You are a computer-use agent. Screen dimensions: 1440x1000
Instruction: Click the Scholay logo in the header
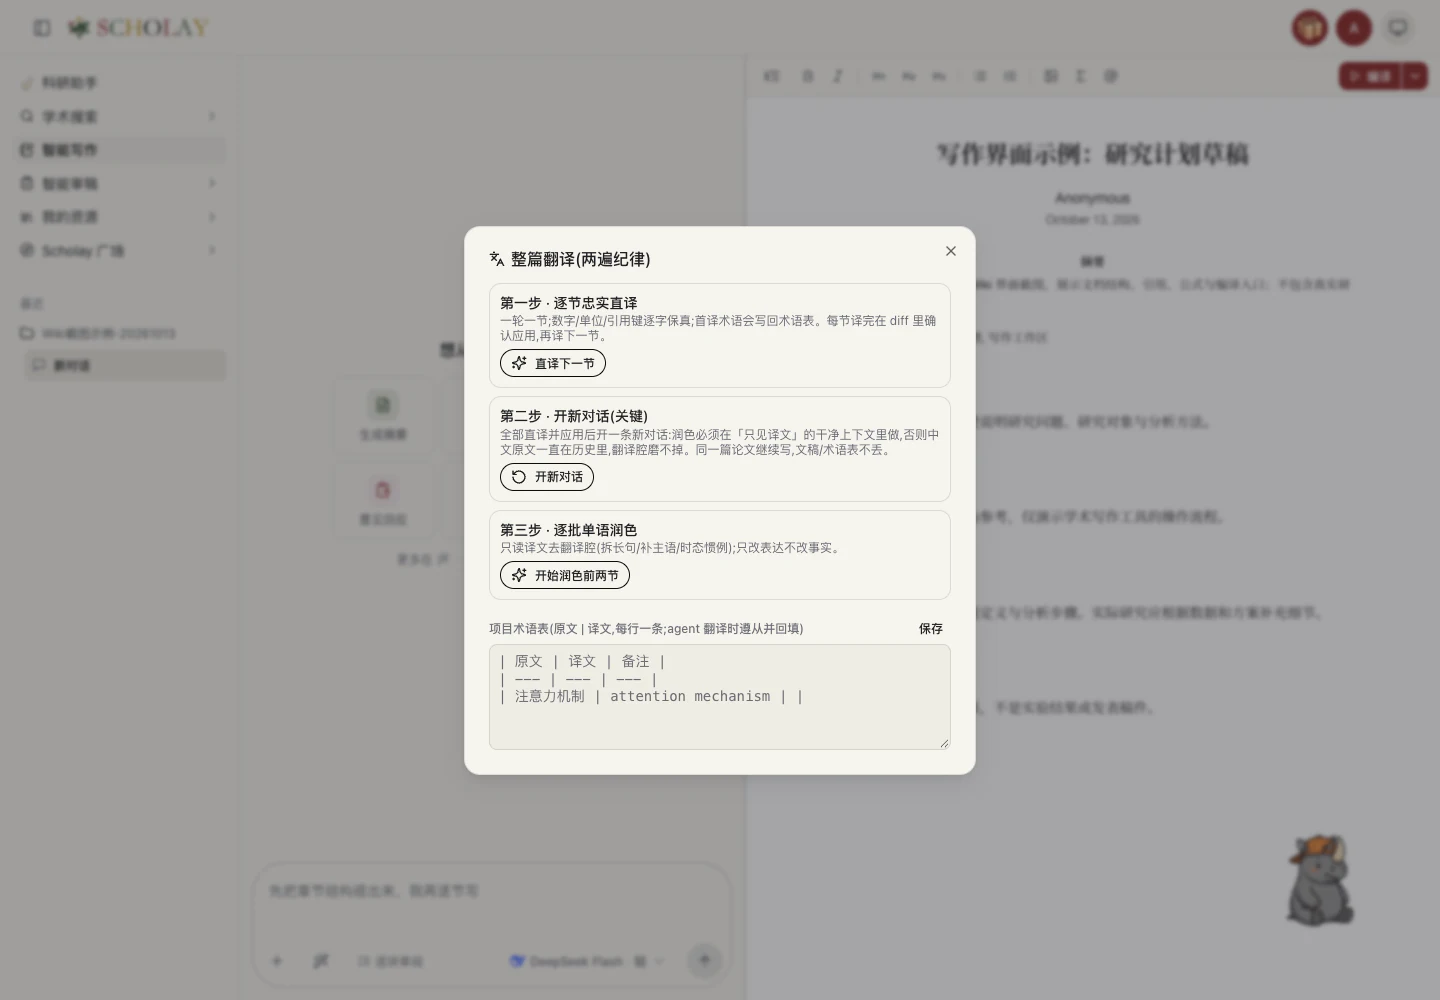point(138,28)
